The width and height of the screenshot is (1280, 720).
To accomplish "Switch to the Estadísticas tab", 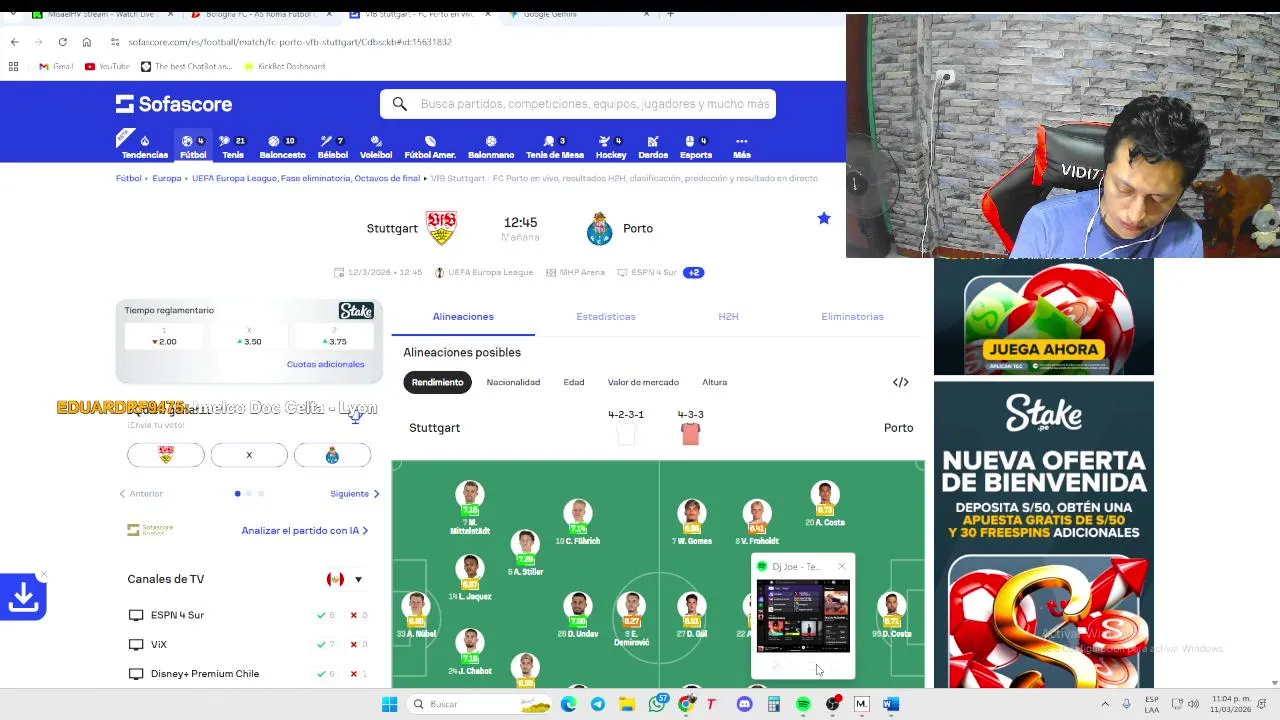I will tap(606, 317).
